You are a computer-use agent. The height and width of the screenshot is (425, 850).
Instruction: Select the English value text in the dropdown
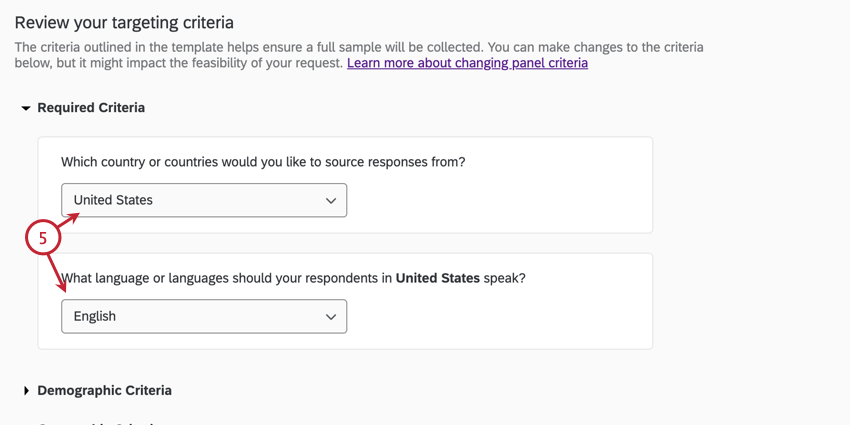(95, 316)
